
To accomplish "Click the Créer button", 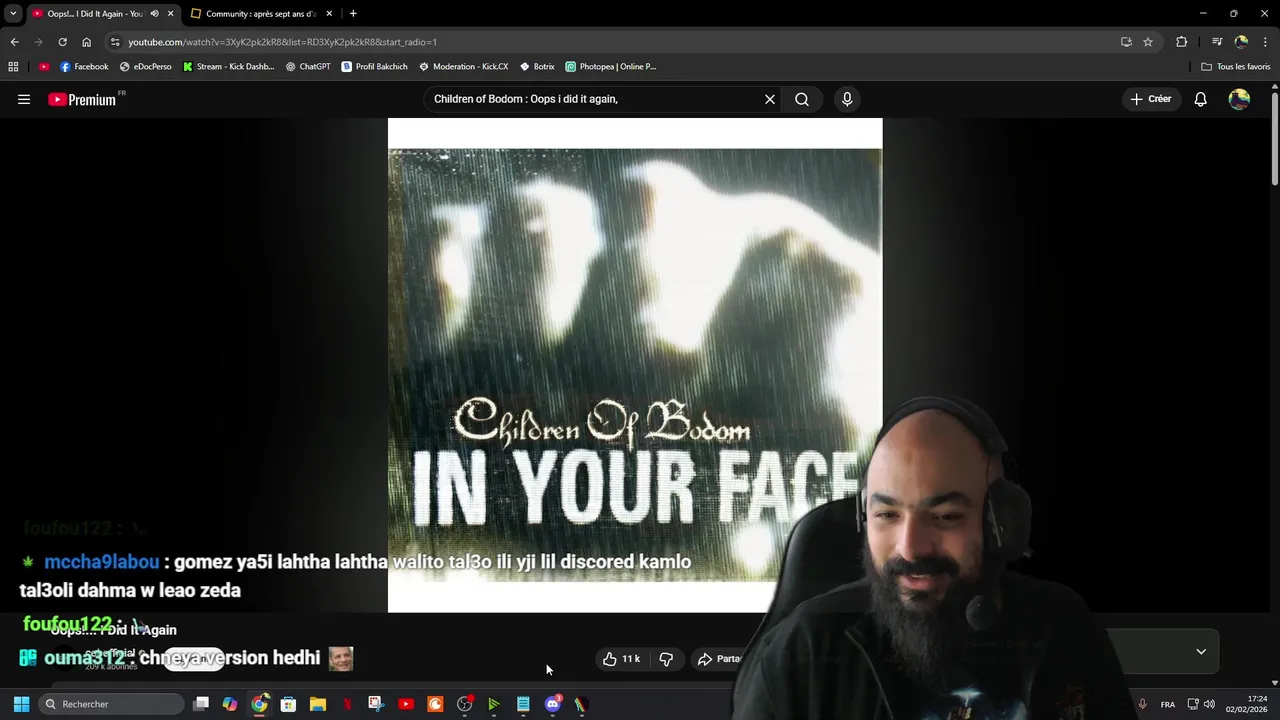I will coord(1150,99).
